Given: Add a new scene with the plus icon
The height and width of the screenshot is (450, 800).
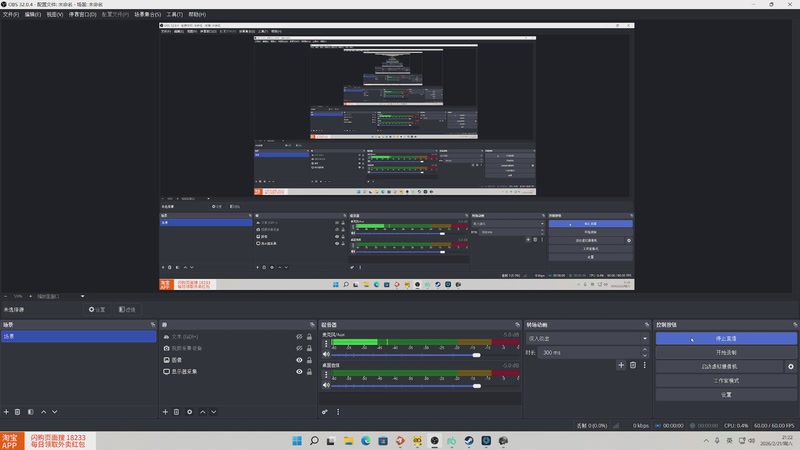Looking at the screenshot, I should (6, 412).
